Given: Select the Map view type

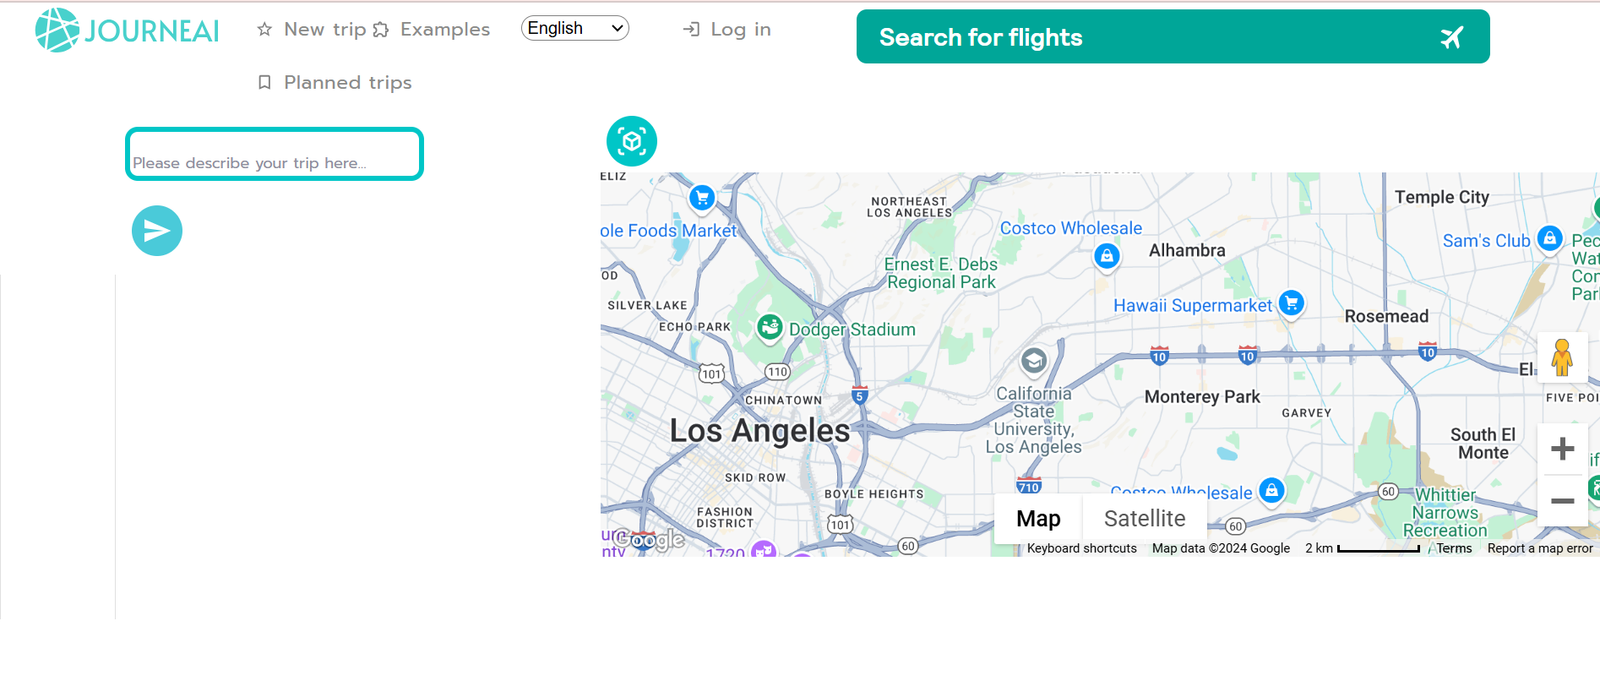Looking at the screenshot, I should 1038,519.
